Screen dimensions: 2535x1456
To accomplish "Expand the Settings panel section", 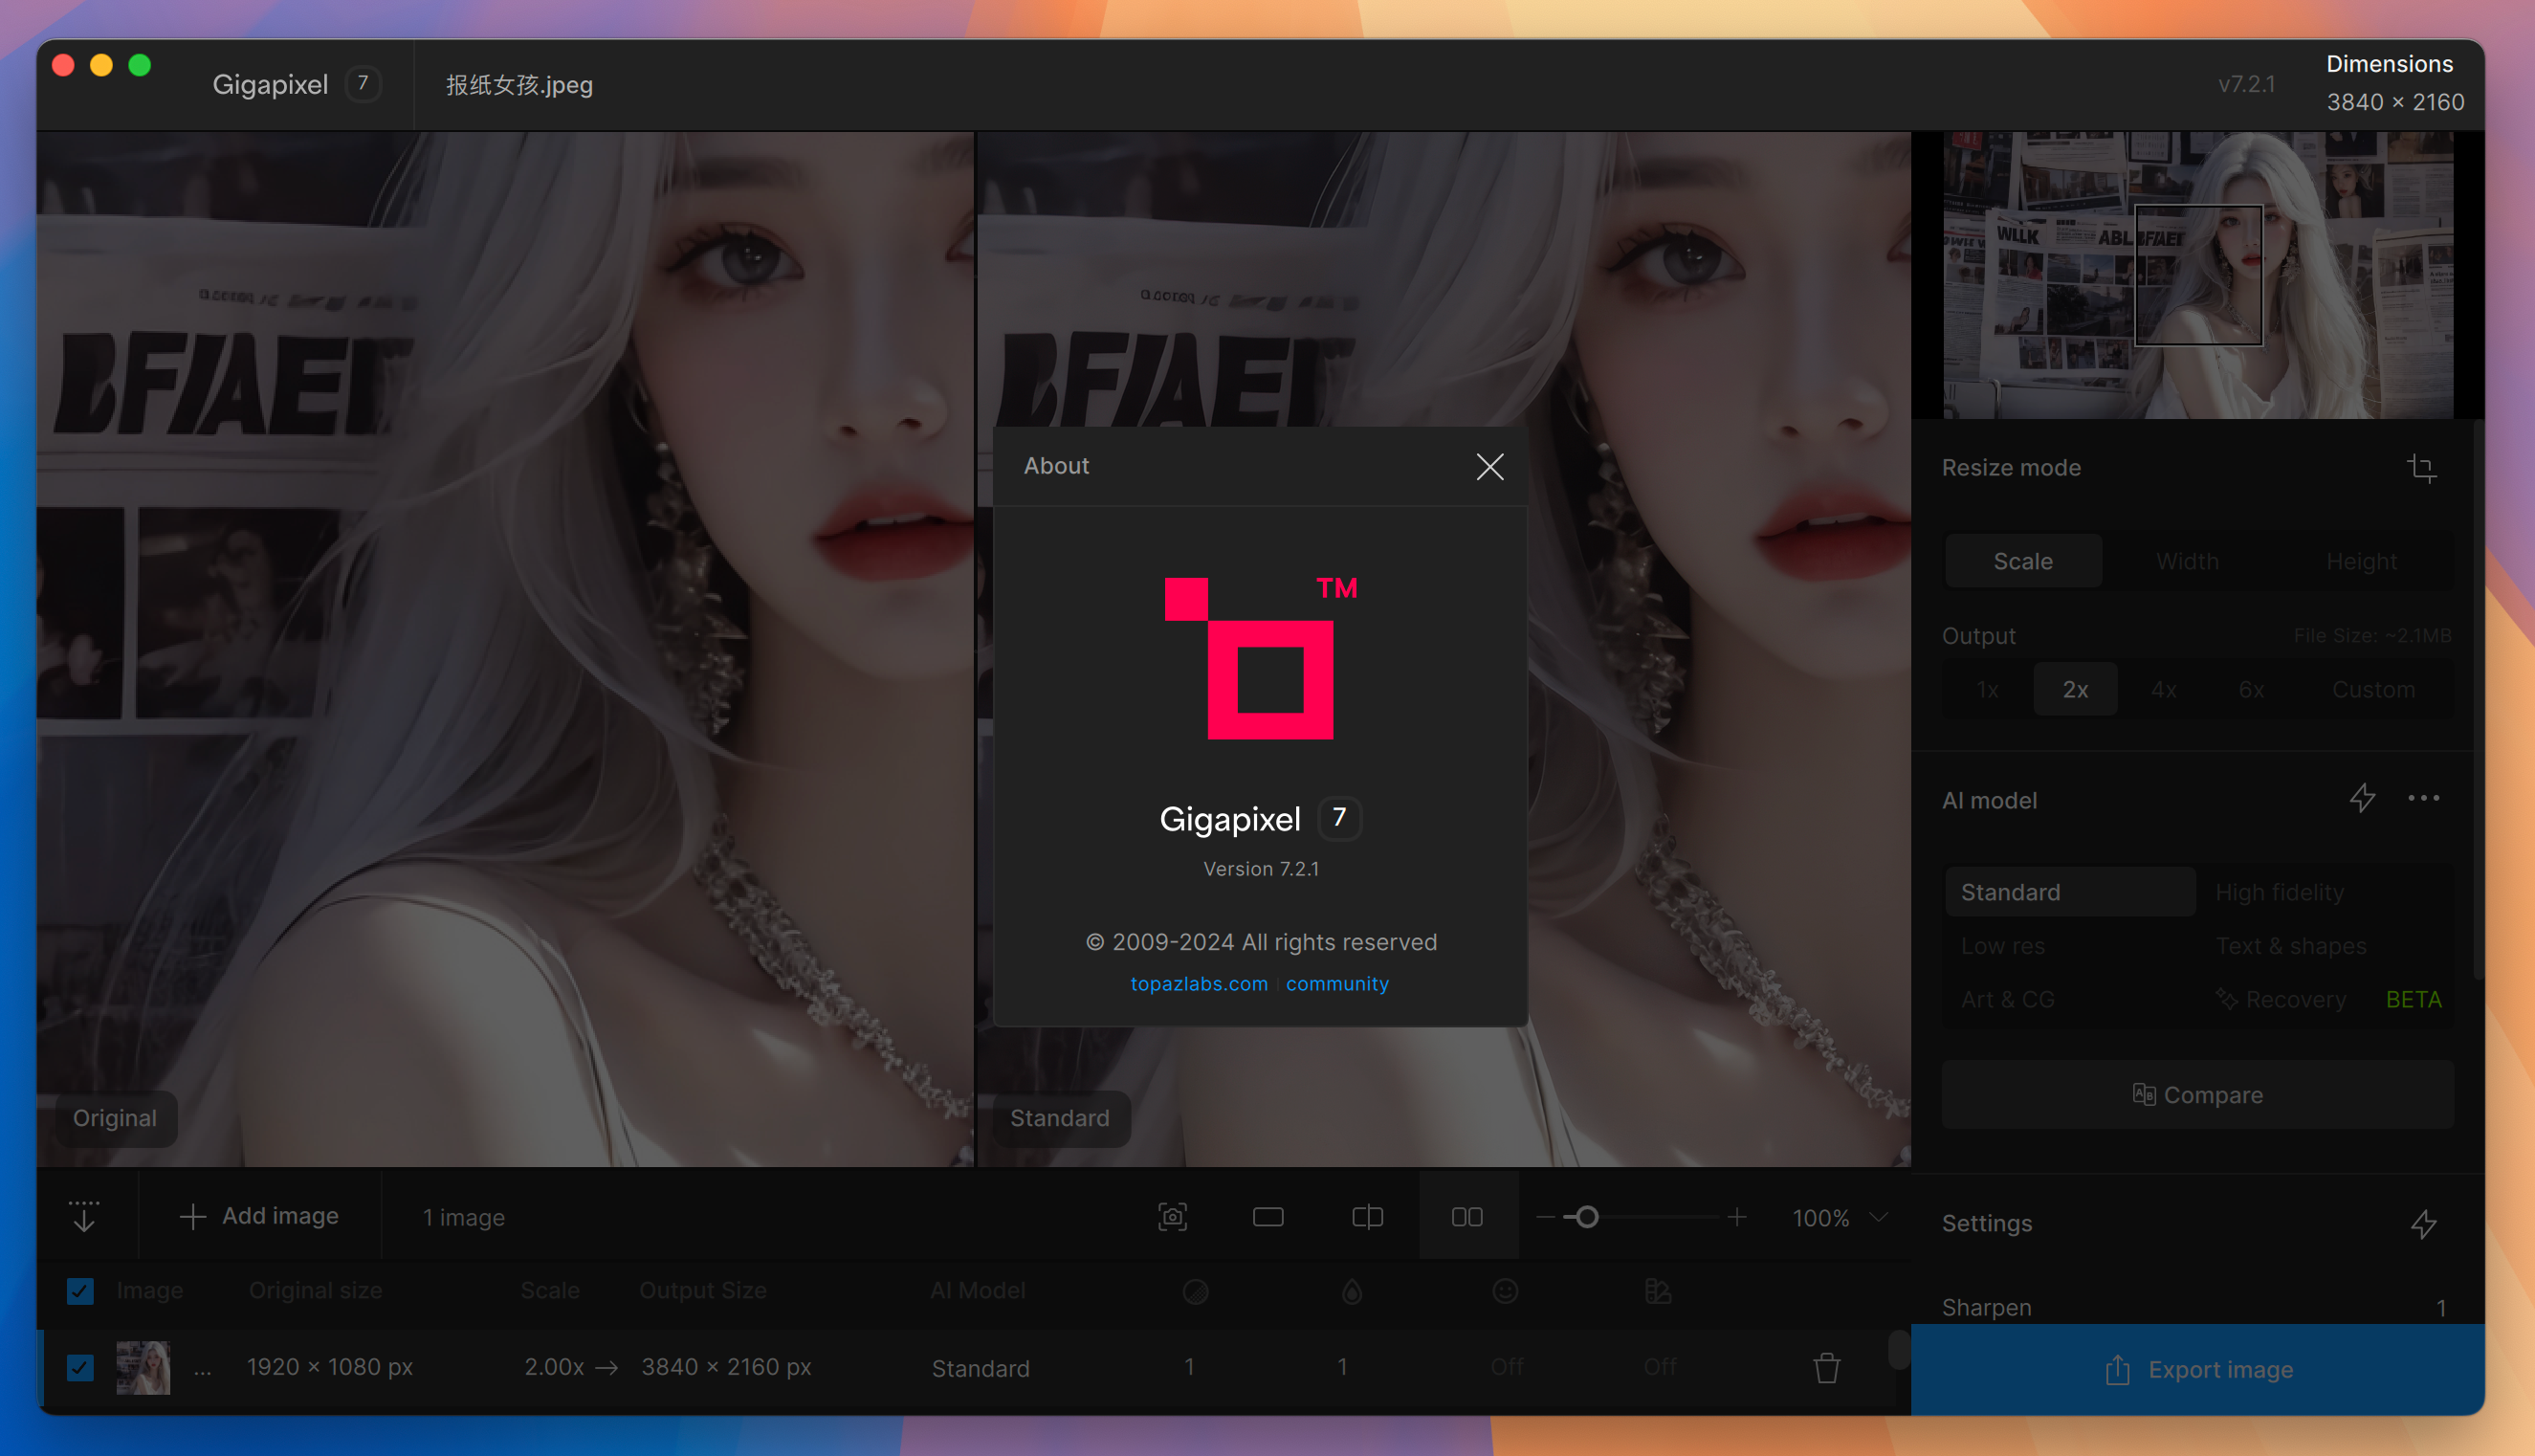I will (1987, 1221).
